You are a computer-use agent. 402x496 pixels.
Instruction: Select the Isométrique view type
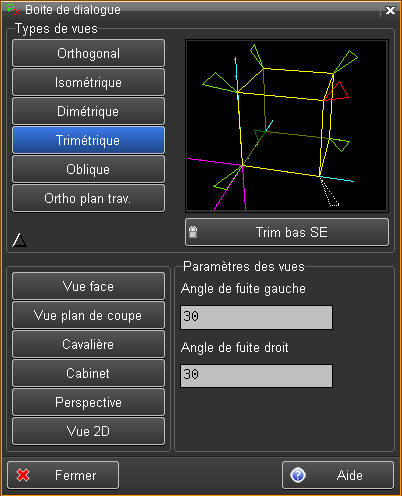[x=88, y=82]
